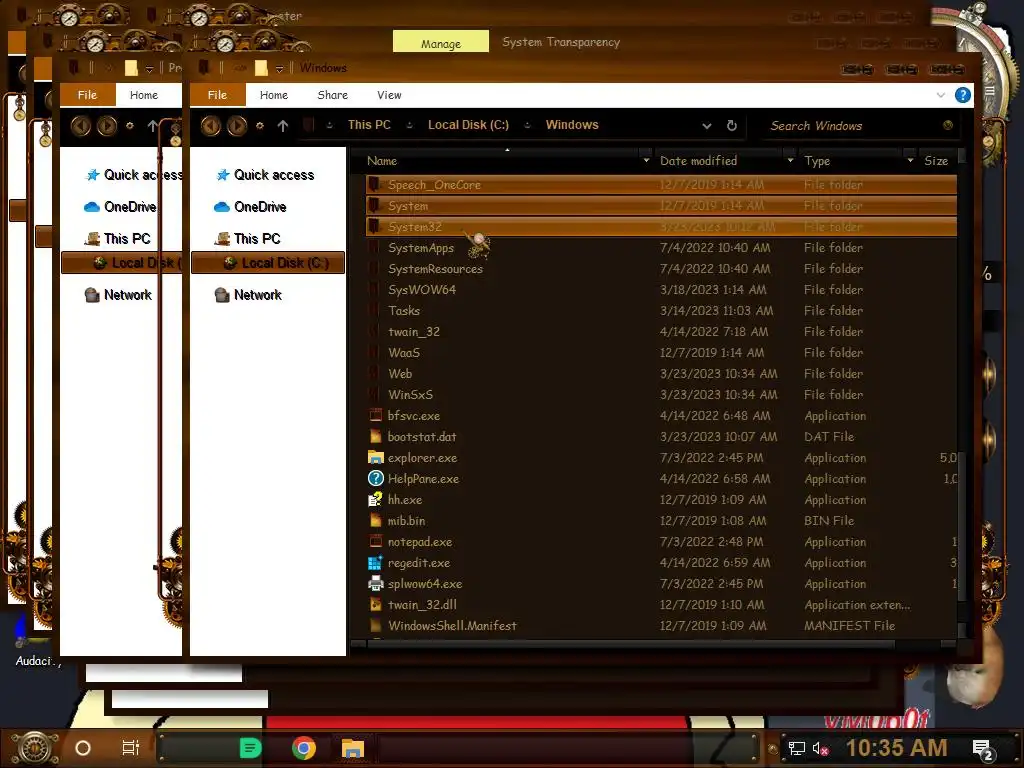Click the notepad.exe file icon
1024x768 pixels.
(x=376, y=541)
